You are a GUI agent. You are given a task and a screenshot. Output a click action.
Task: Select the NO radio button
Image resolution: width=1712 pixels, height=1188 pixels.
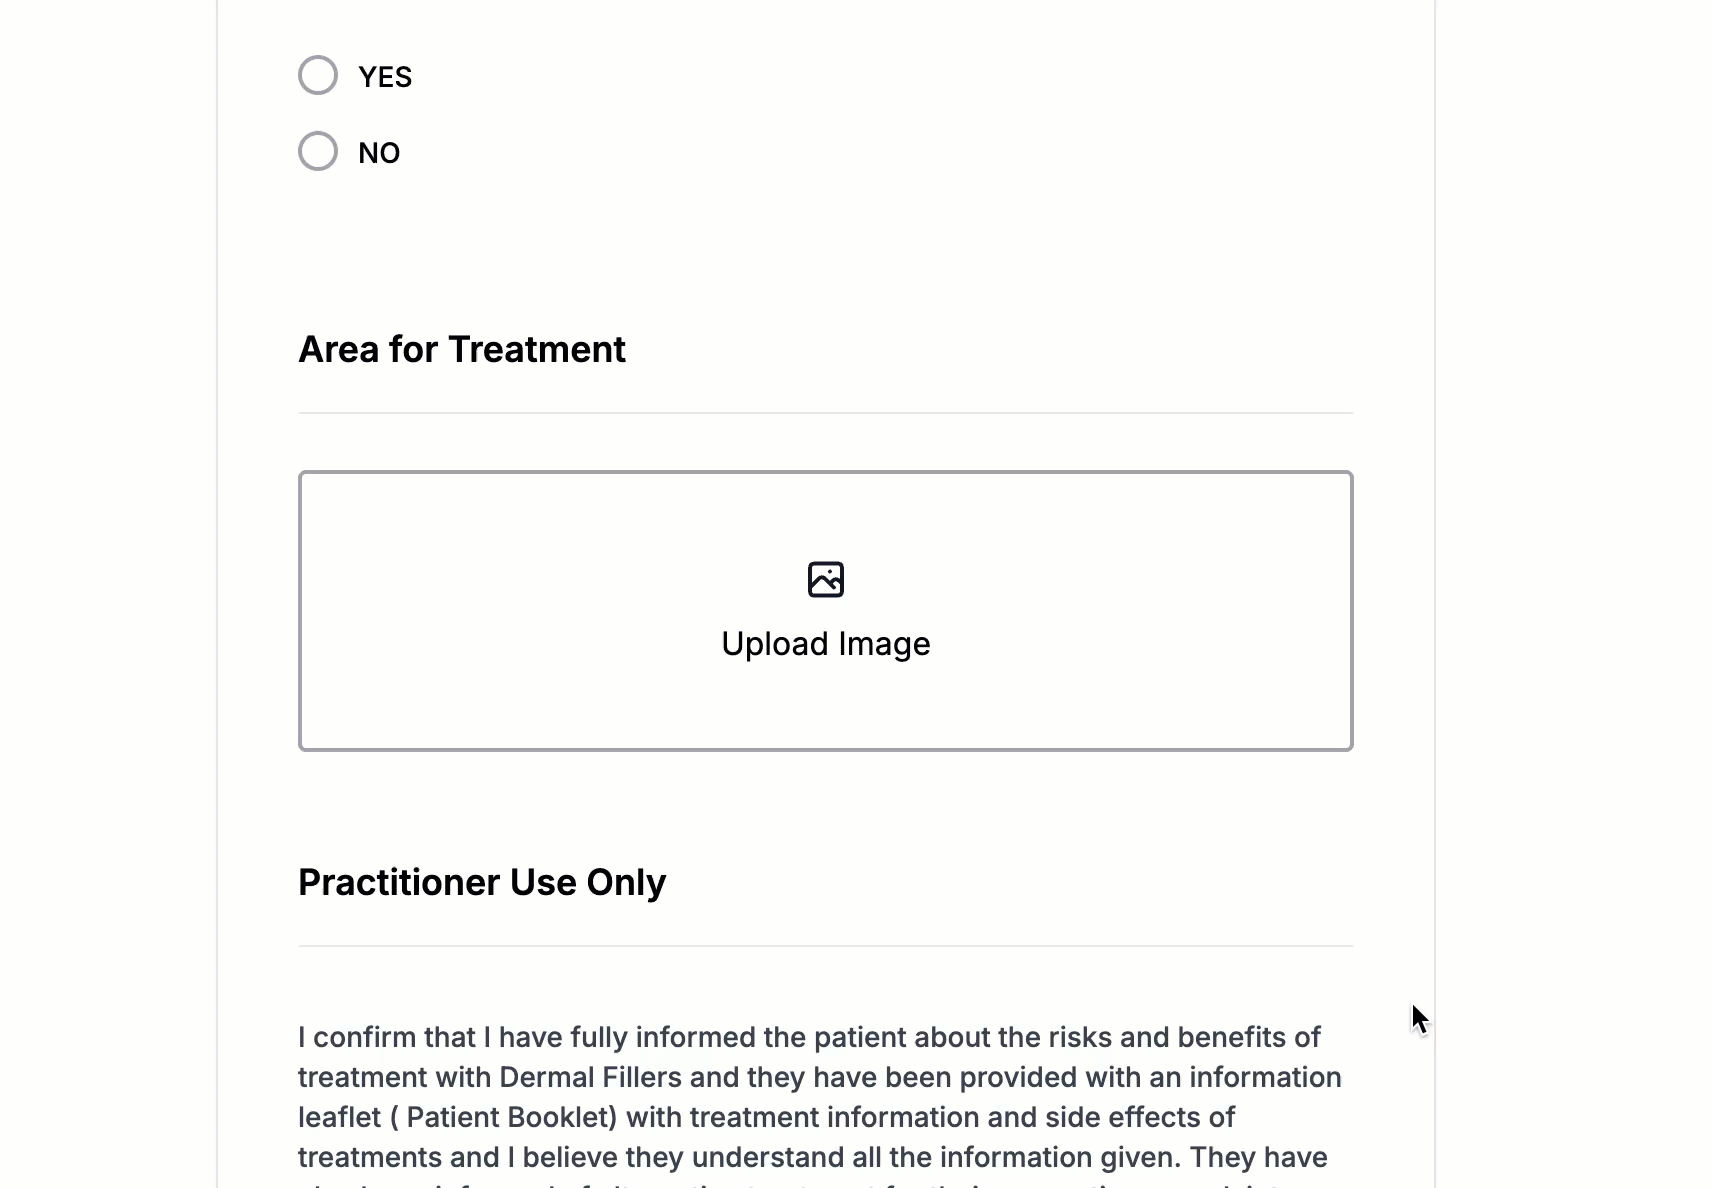(318, 151)
